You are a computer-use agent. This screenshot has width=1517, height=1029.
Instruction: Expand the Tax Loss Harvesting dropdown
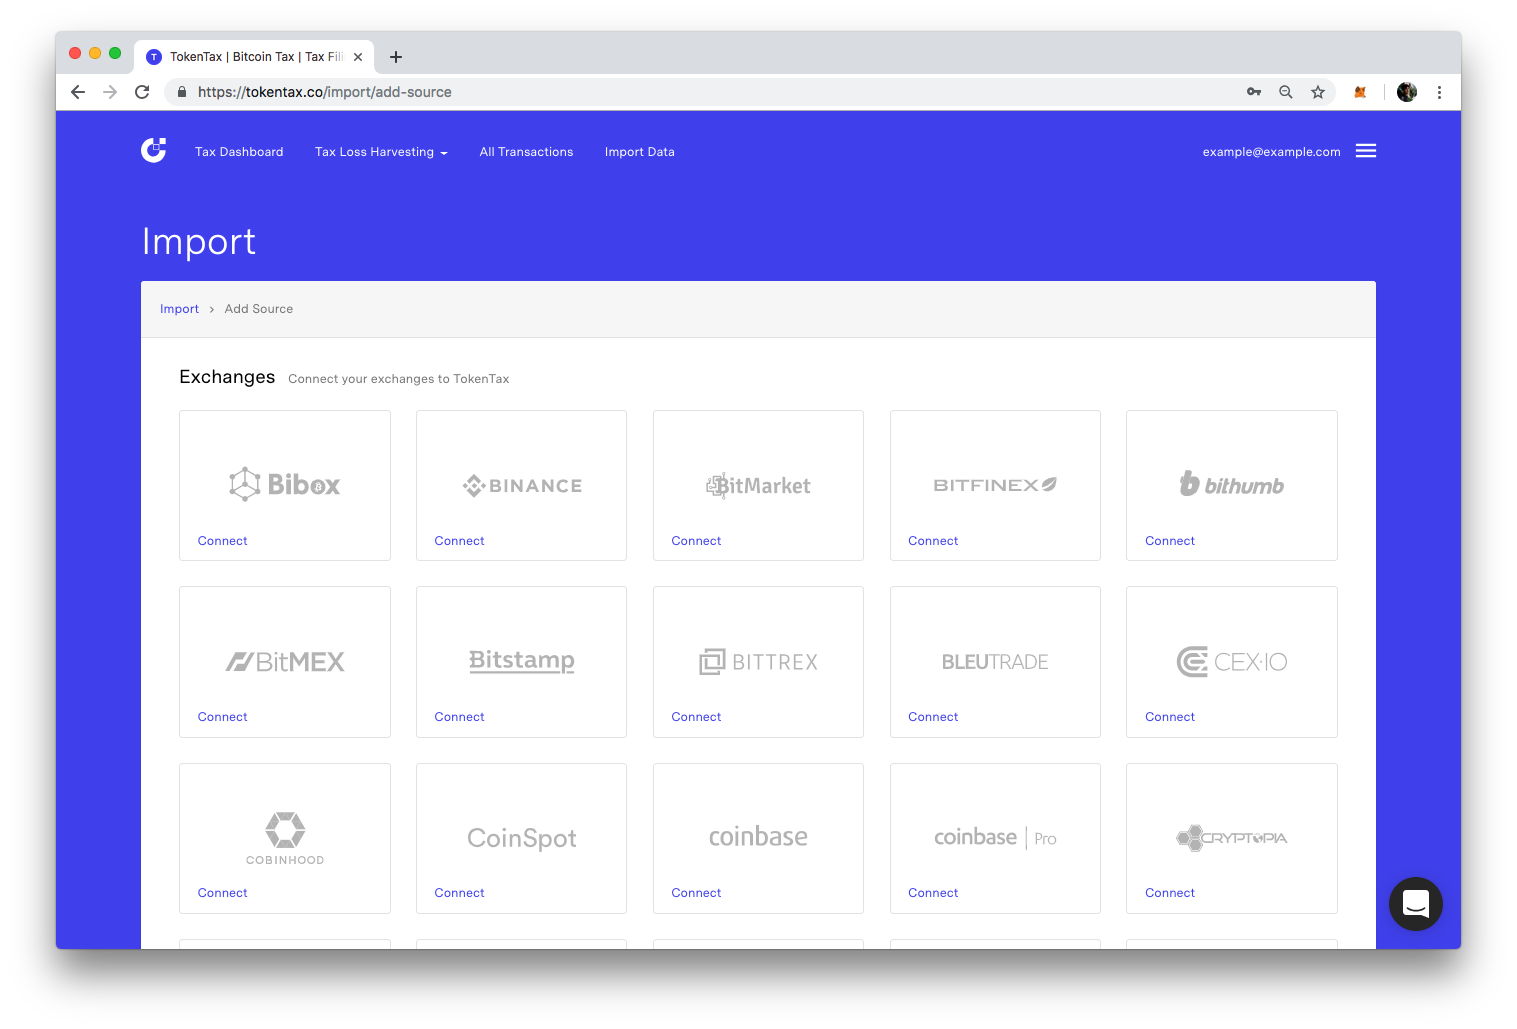(x=381, y=152)
